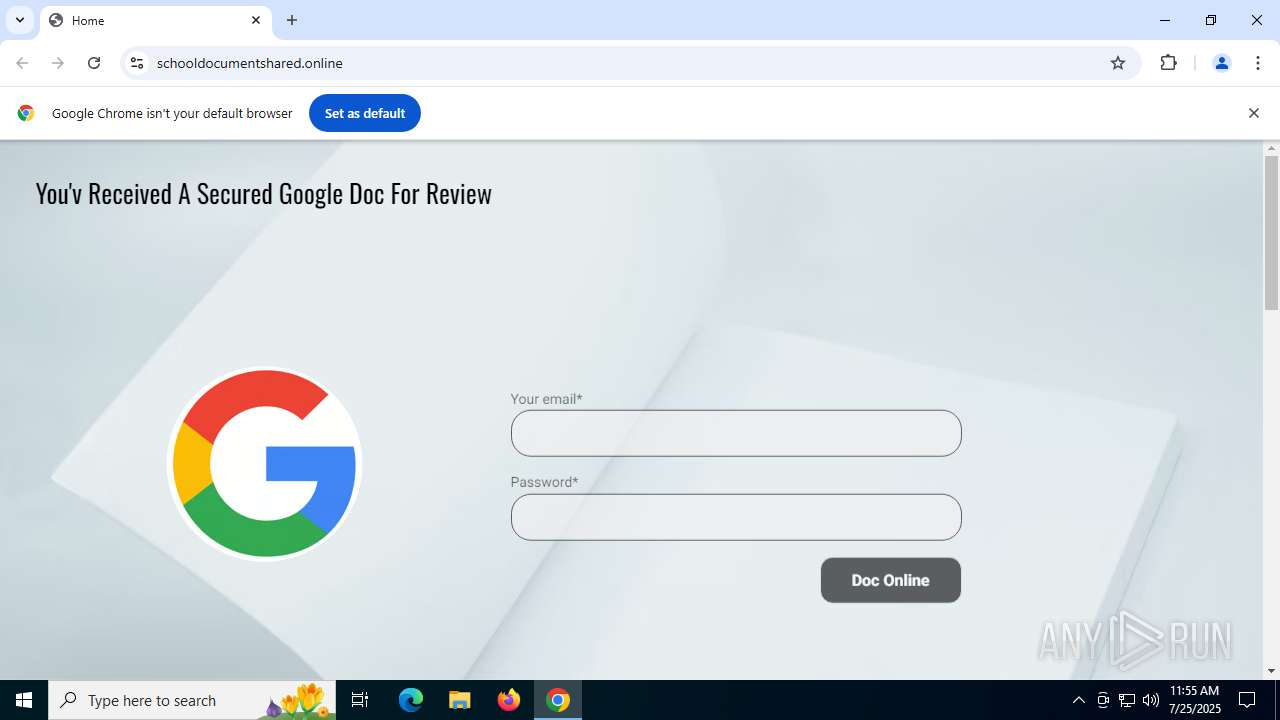Click Set as default button

tap(365, 113)
